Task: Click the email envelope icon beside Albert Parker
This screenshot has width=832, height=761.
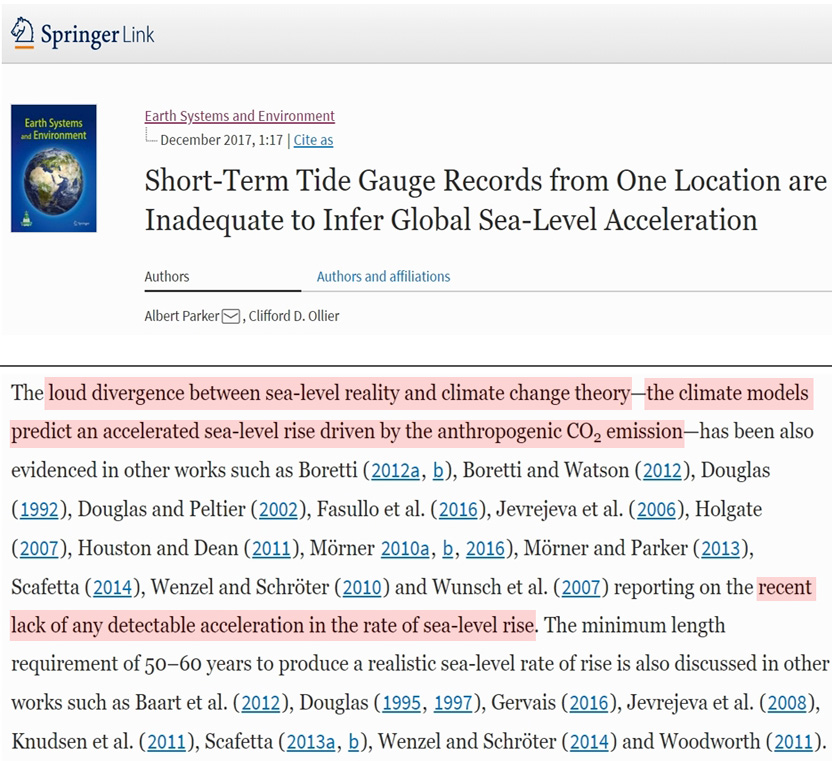Action: (231, 317)
